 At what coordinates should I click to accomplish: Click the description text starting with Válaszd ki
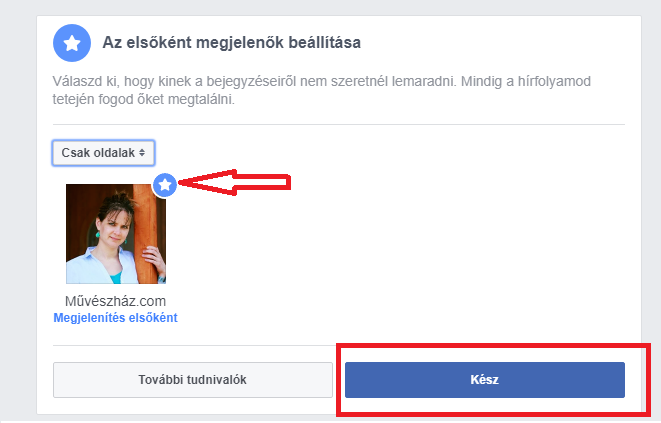[322, 90]
